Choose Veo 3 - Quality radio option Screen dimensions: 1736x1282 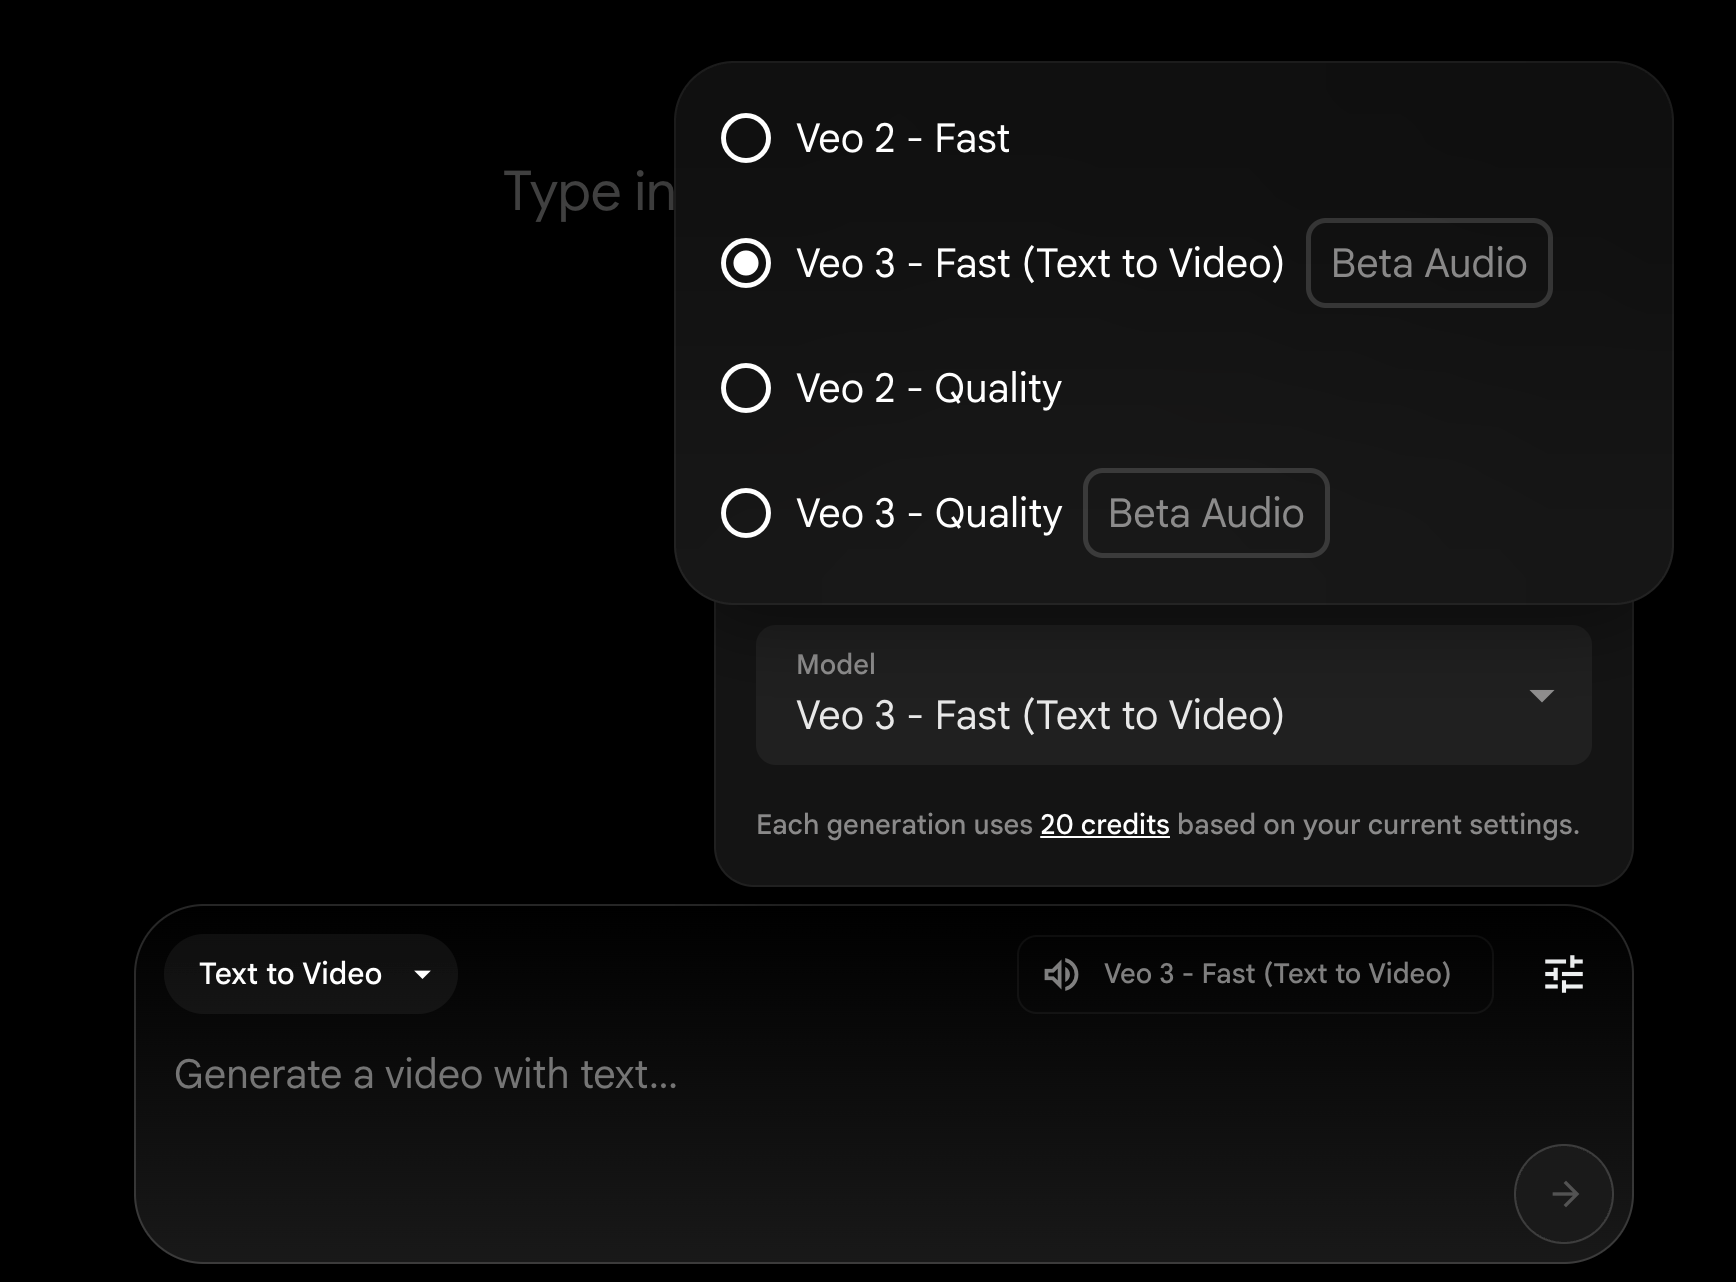pos(746,513)
